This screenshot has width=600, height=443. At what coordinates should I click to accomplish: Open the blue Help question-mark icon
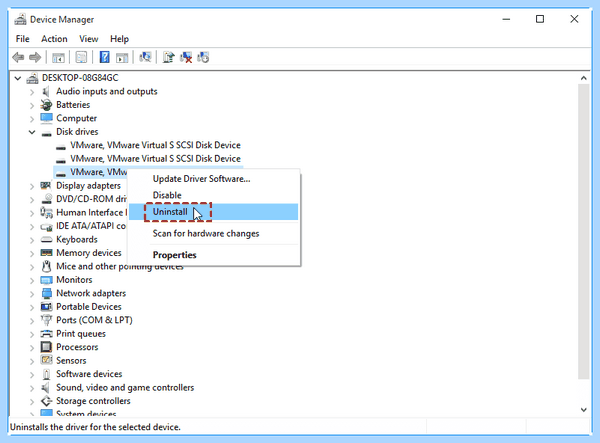pyautogui.click(x=104, y=58)
